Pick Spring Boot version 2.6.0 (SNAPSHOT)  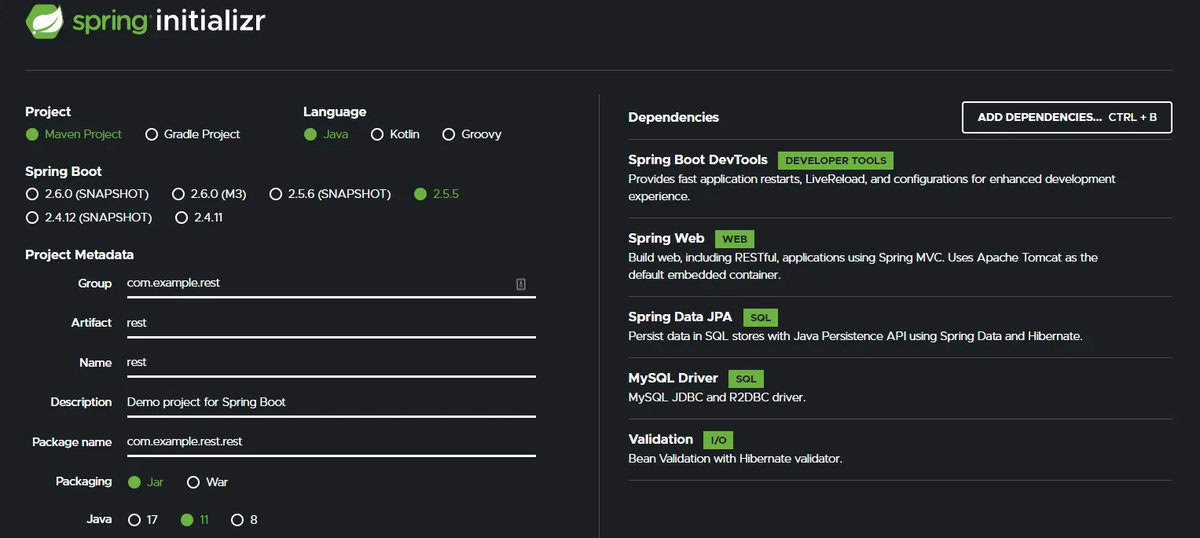click(x=32, y=194)
